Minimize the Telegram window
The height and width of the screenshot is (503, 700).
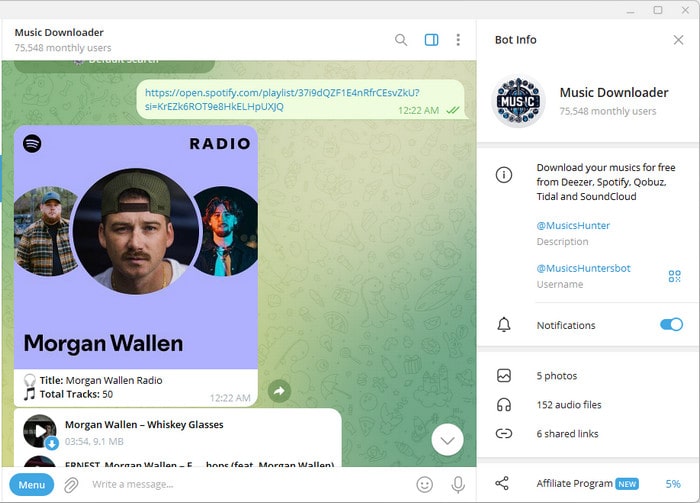630,11
